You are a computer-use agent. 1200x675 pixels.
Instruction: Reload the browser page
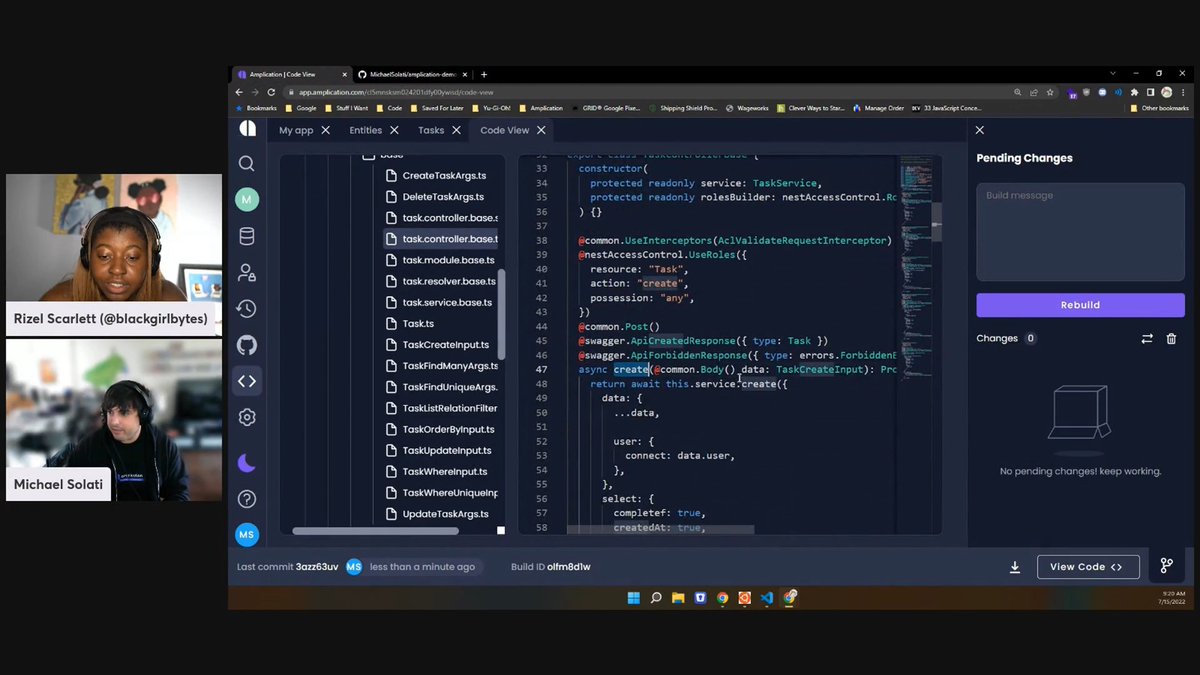click(x=271, y=92)
